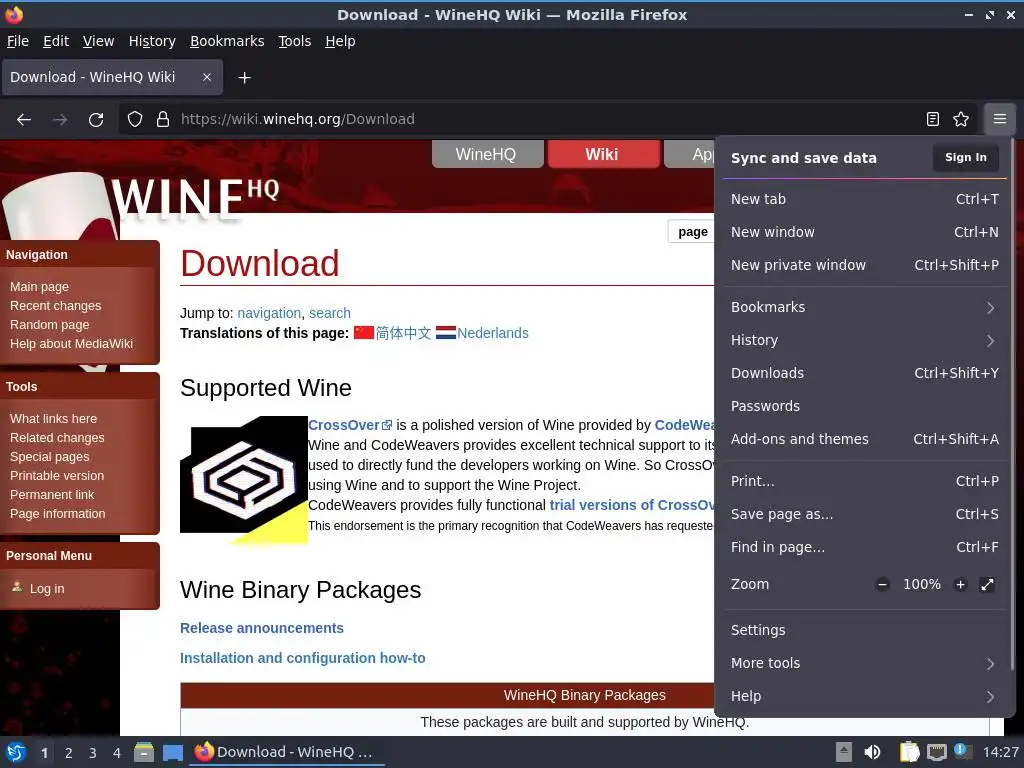1024x768 pixels.
Task: Open Settings from the menu
Action: coord(863,630)
